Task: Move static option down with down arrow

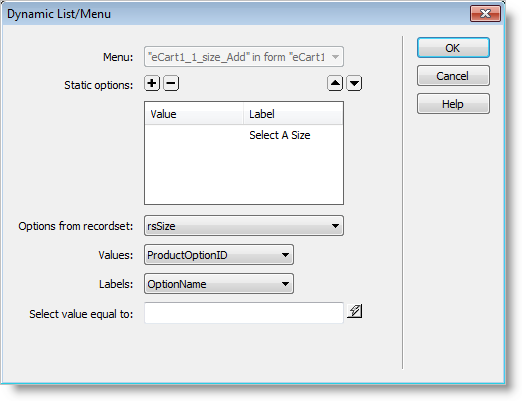Action: [x=354, y=83]
